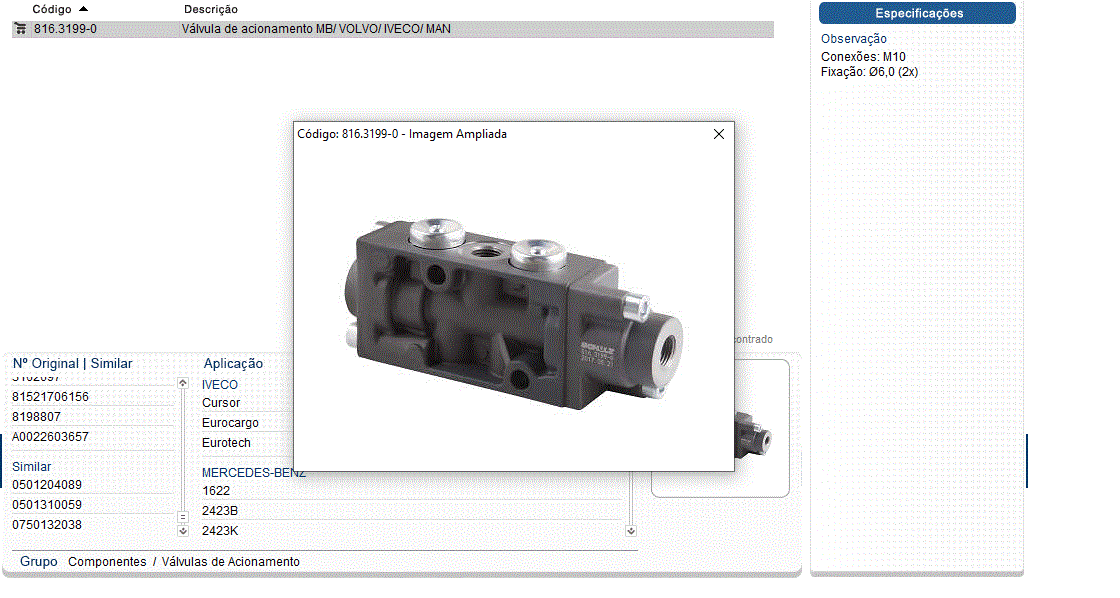Open the Especificações tab header

(917, 13)
